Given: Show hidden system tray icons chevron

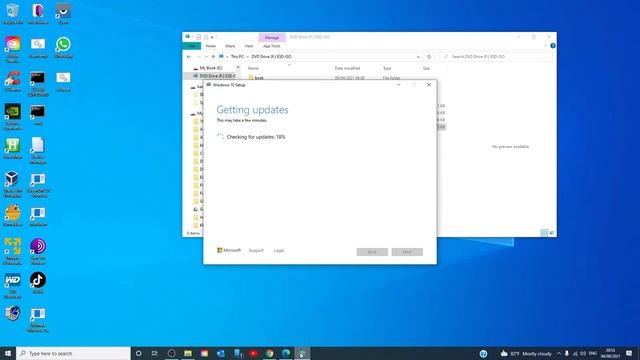Looking at the screenshot, I should click(x=559, y=353).
